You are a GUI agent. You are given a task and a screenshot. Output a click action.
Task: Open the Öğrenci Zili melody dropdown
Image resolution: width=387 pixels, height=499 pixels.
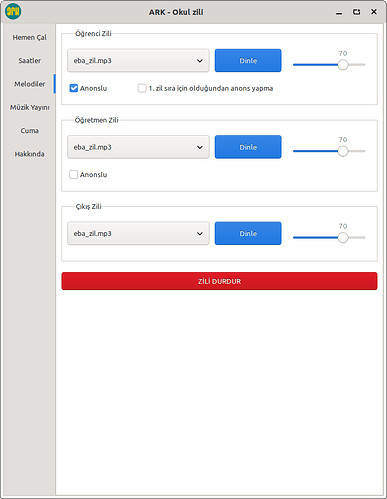(138, 61)
